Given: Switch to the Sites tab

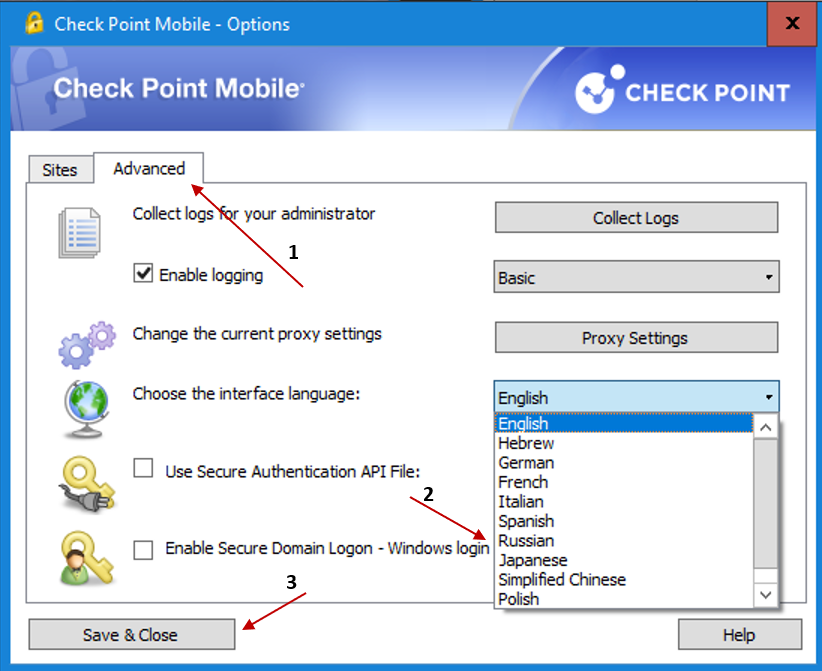Looking at the screenshot, I should (x=60, y=169).
